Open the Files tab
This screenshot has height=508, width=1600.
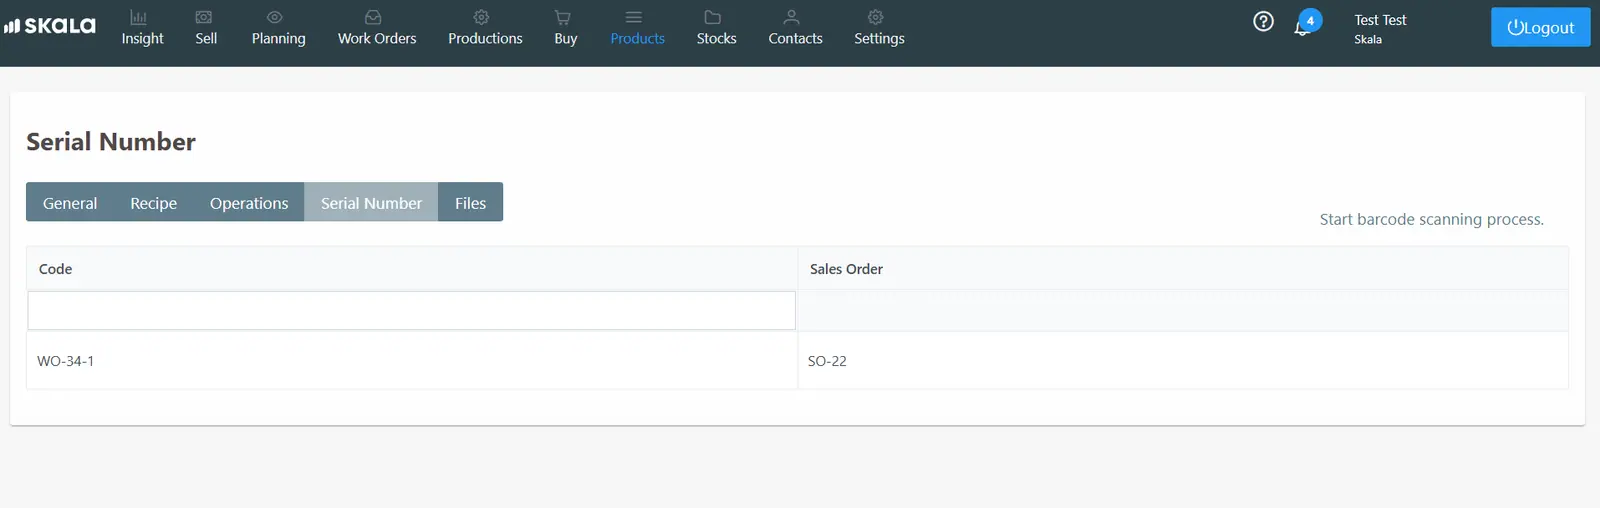(x=470, y=202)
